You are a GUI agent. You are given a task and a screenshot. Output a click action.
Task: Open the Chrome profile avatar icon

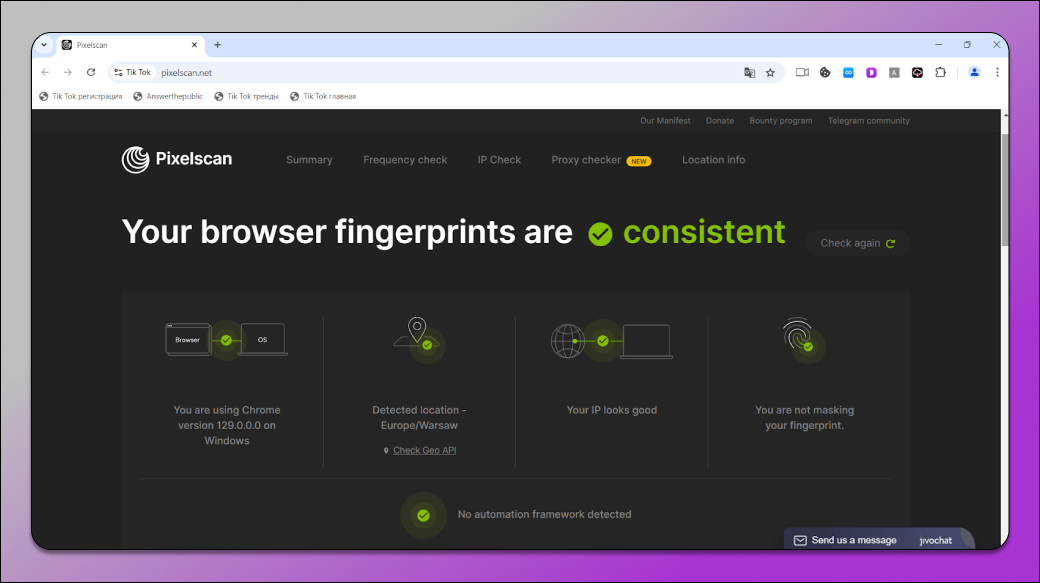click(974, 73)
